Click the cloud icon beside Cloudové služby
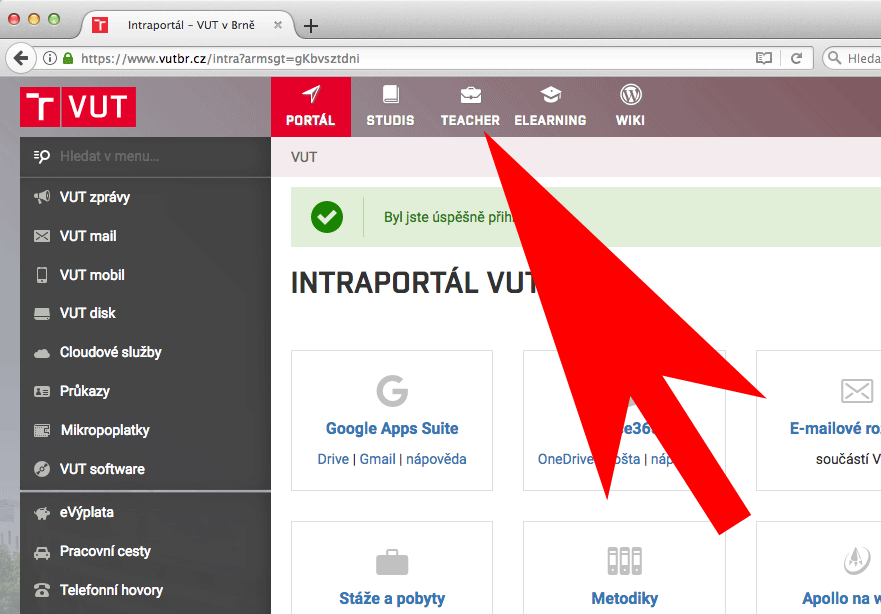This screenshot has height=614, width=881. pos(42,353)
